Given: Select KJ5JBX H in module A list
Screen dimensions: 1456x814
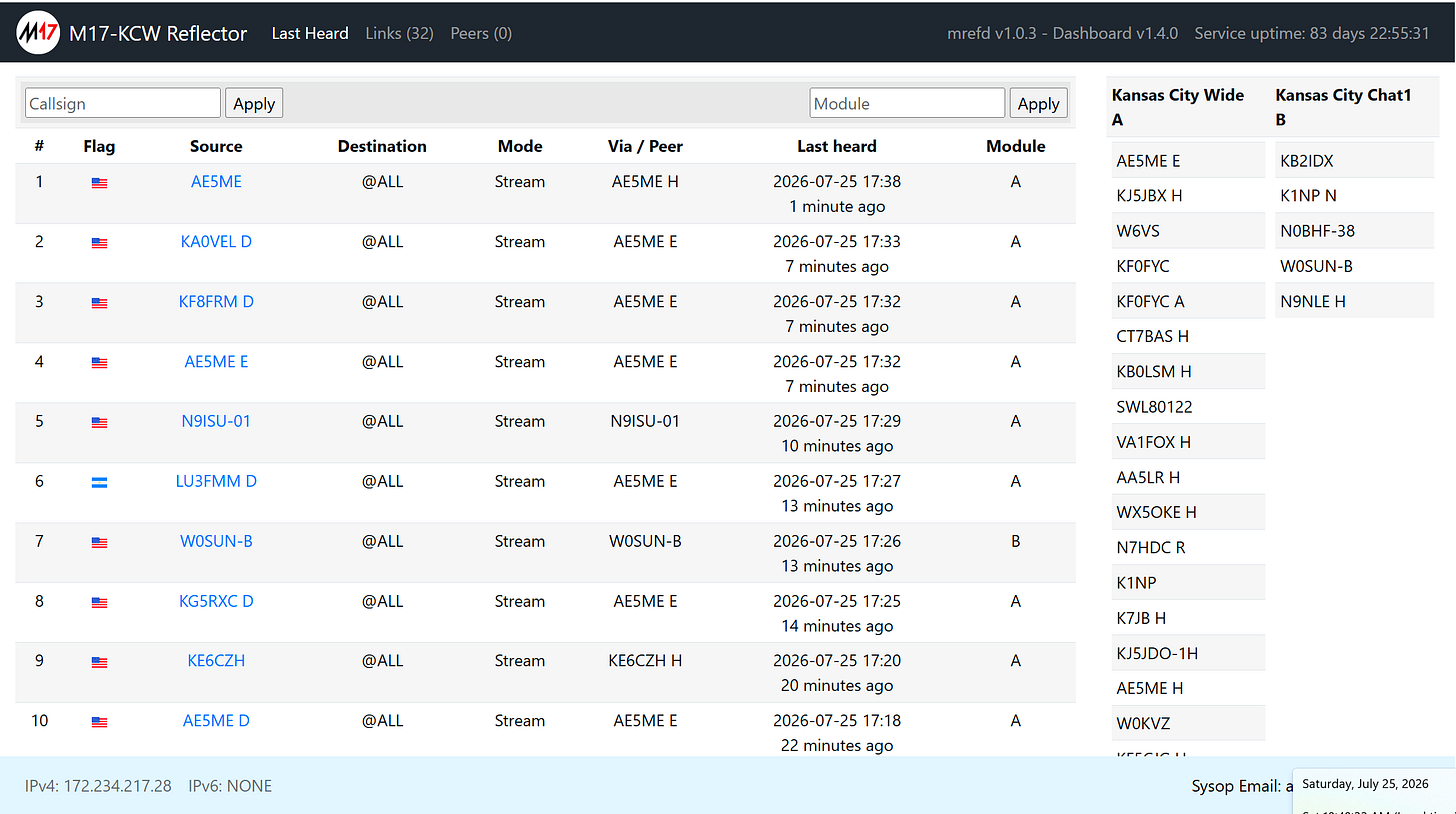Looking at the screenshot, I should [x=1188, y=196].
